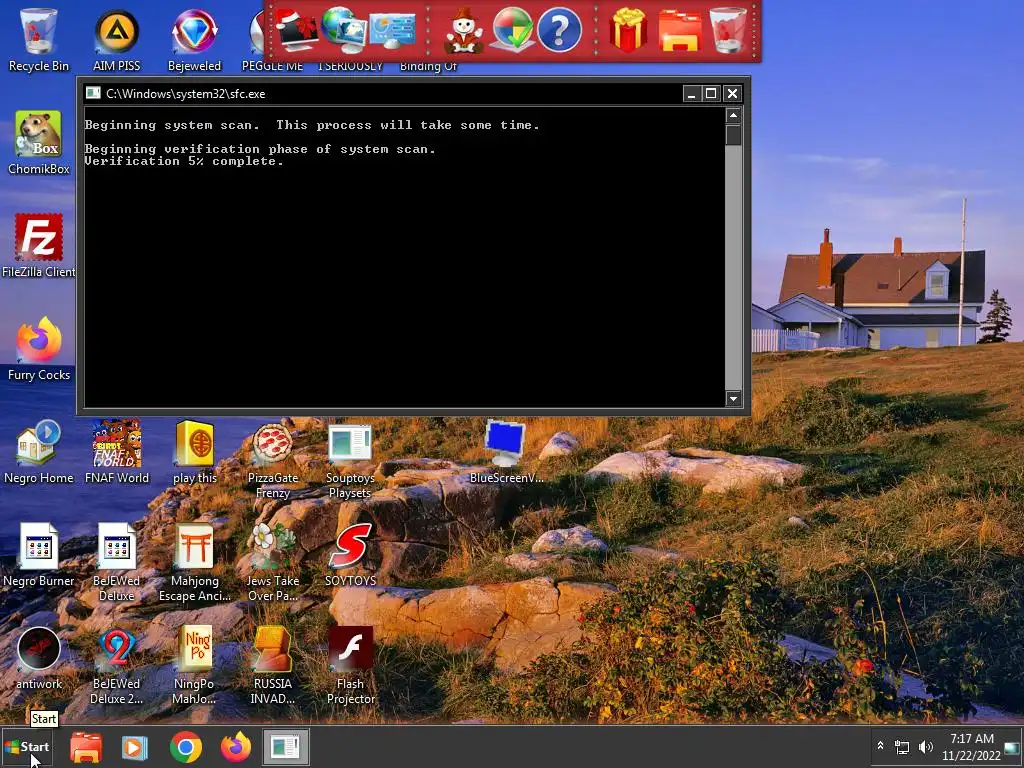
Task: Open the 'play this' mahjong tile icon
Action: pyautogui.click(x=195, y=452)
